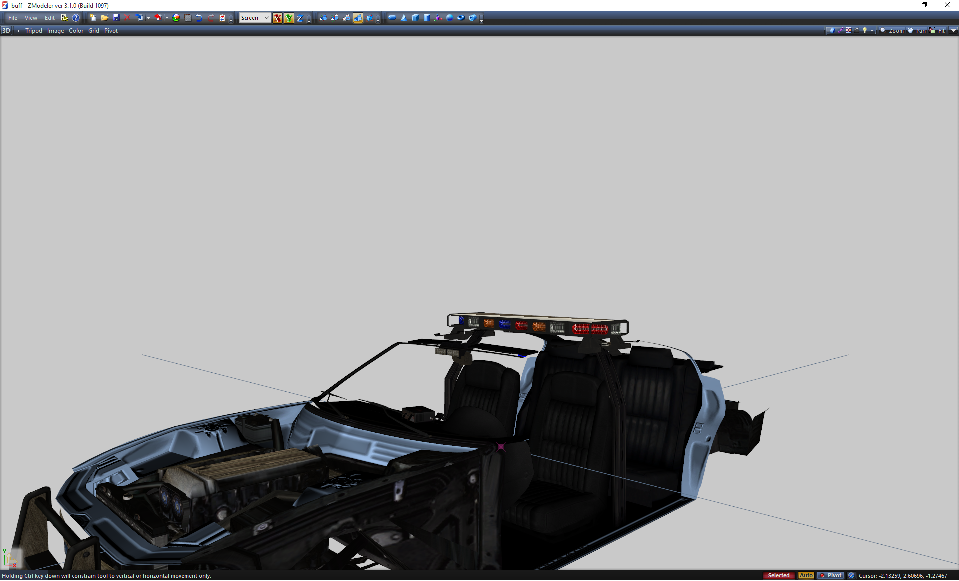Click the colorful axes helper icon
The height and width of the screenshot is (581, 959).
[438, 18]
